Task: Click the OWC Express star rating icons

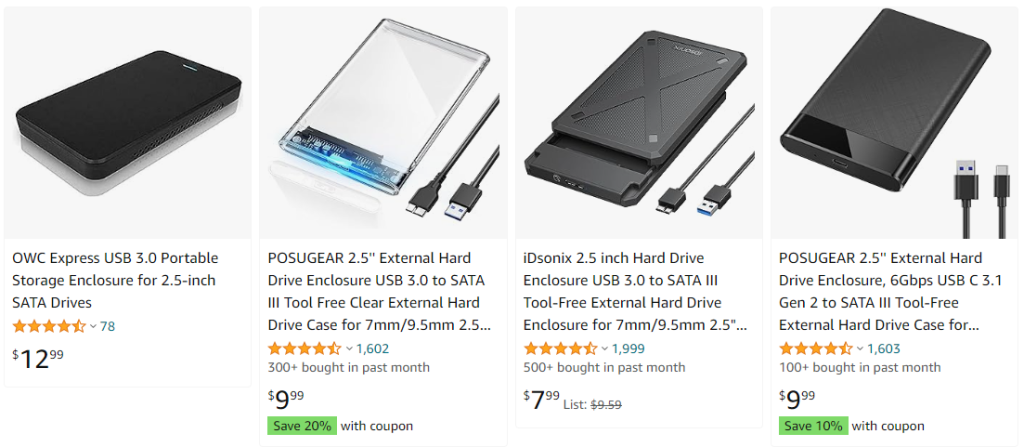Action: 49,326
